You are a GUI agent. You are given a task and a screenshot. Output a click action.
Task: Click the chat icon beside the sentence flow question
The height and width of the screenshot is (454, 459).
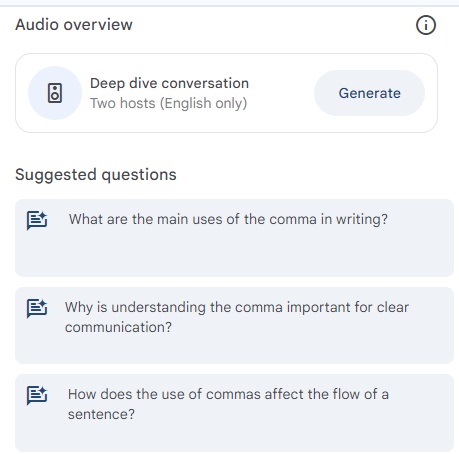point(37,395)
